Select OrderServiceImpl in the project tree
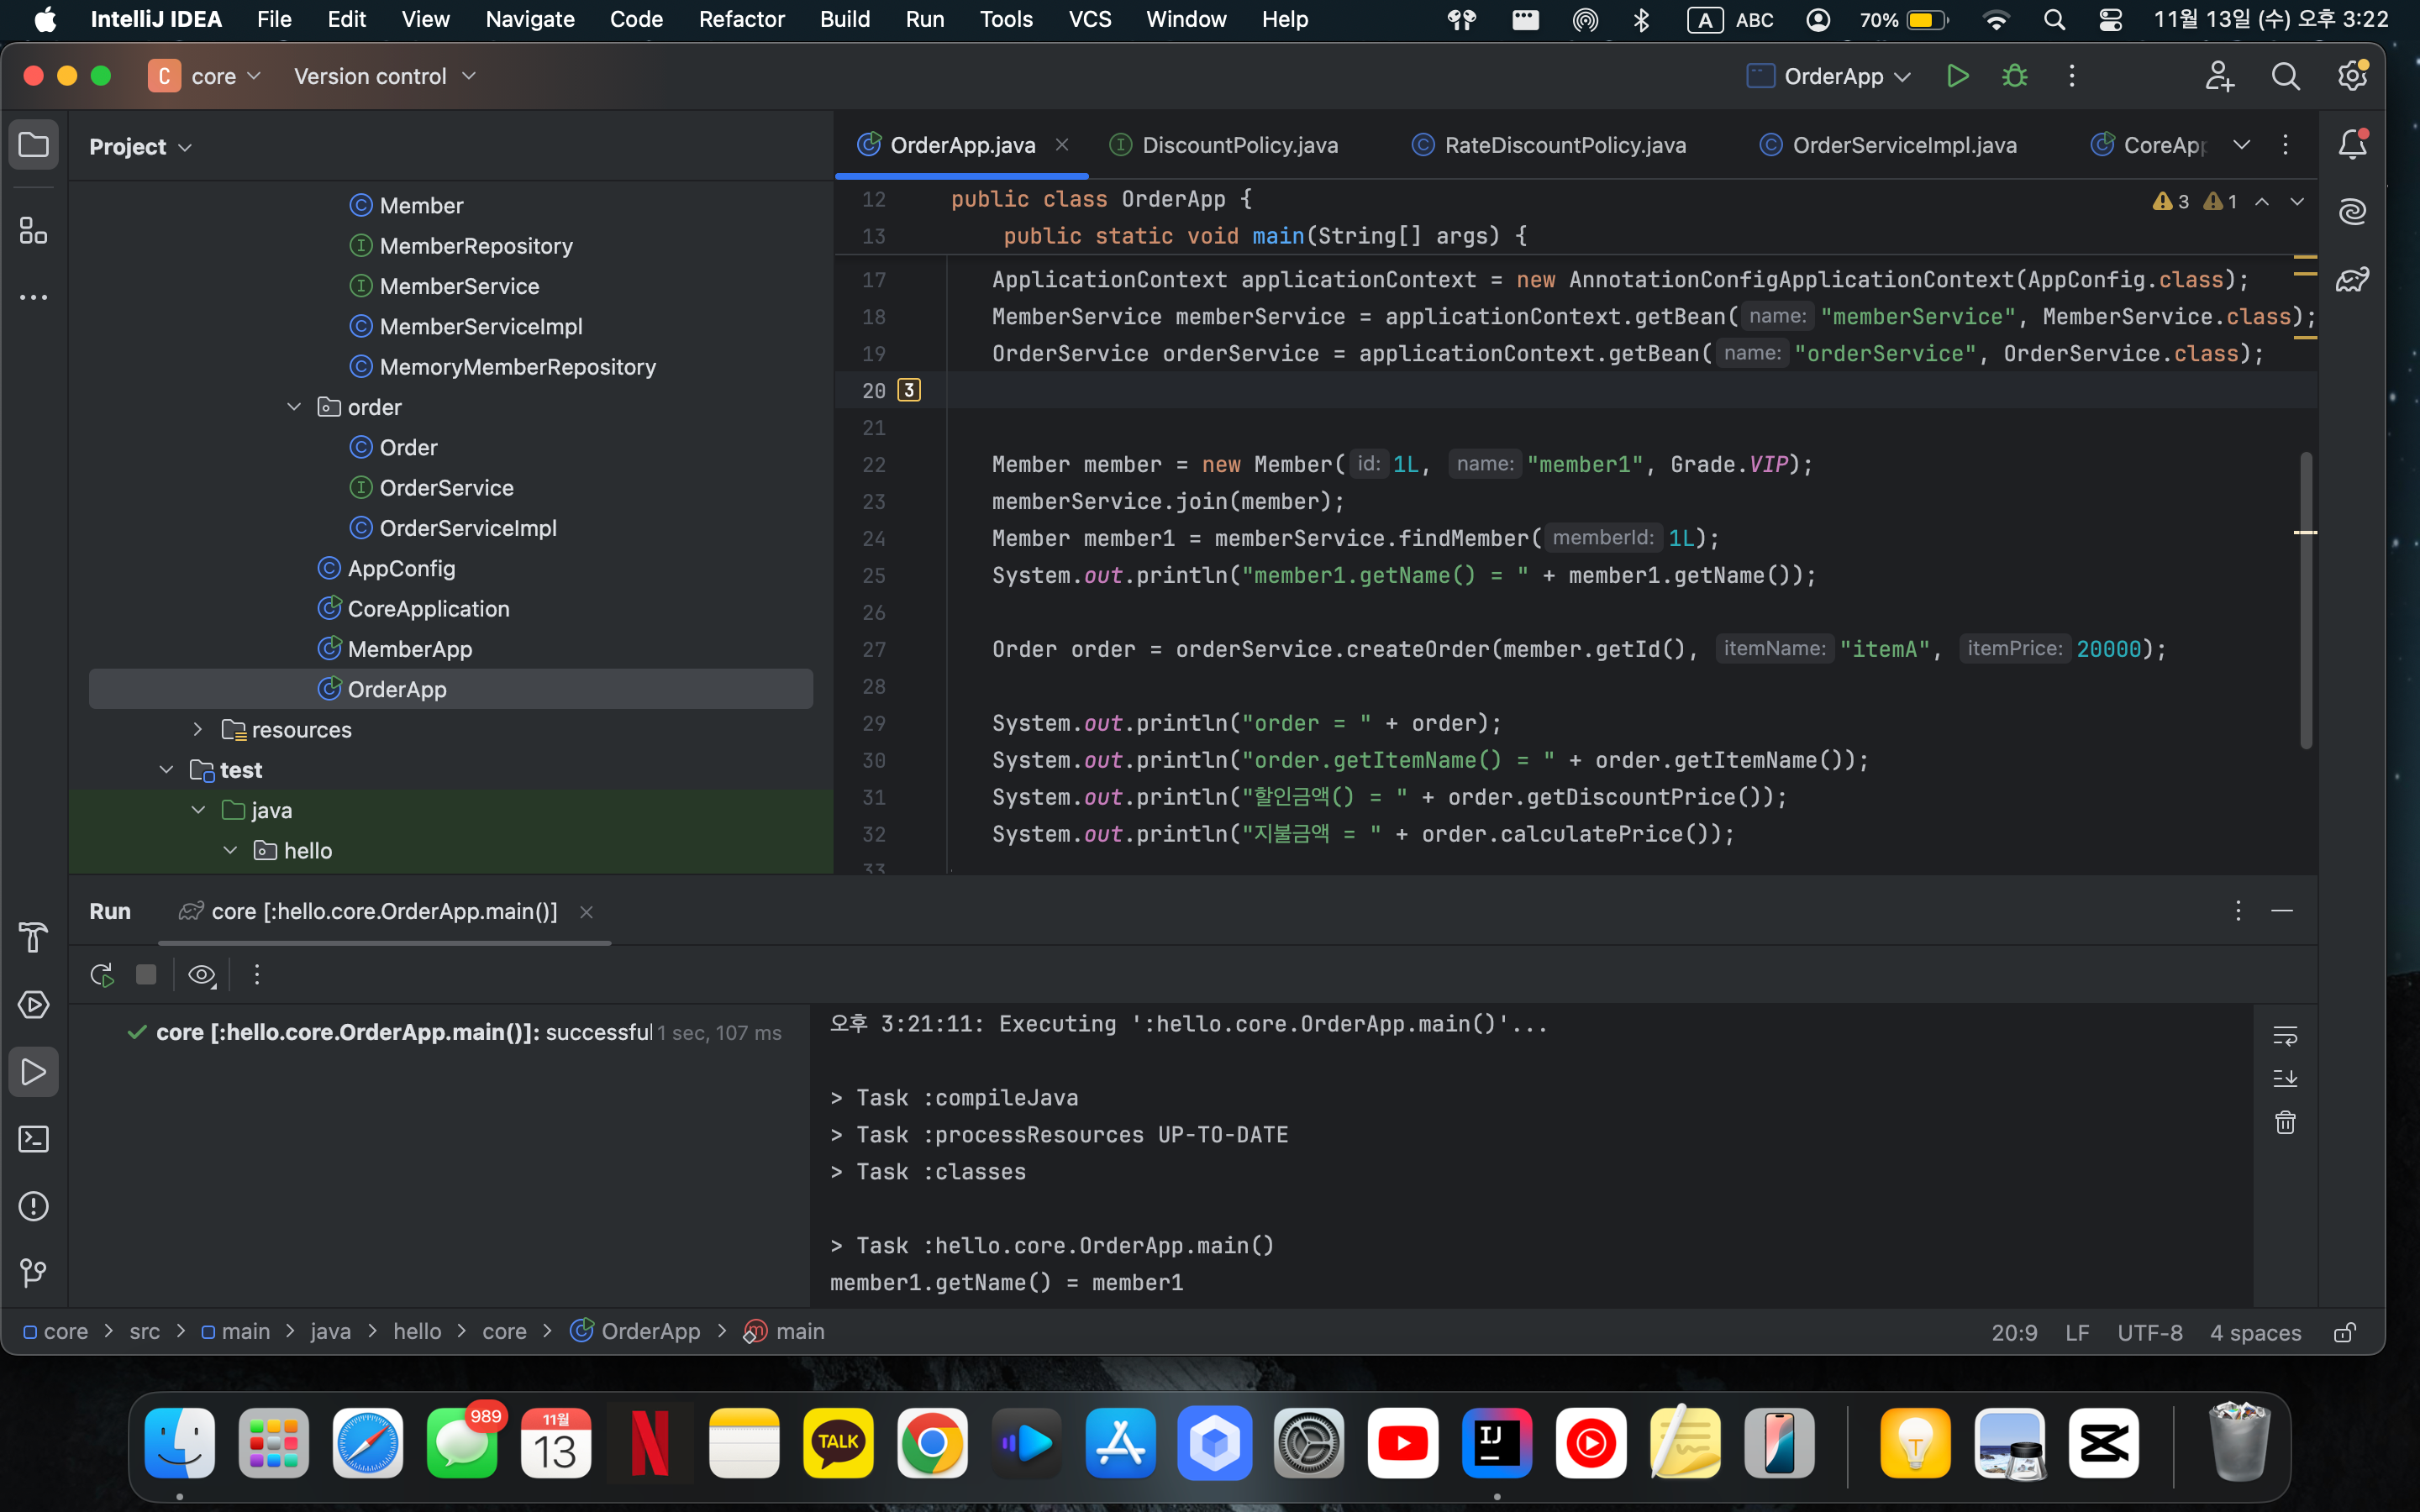Viewport: 2420px width, 1512px height. pyautogui.click(x=467, y=528)
